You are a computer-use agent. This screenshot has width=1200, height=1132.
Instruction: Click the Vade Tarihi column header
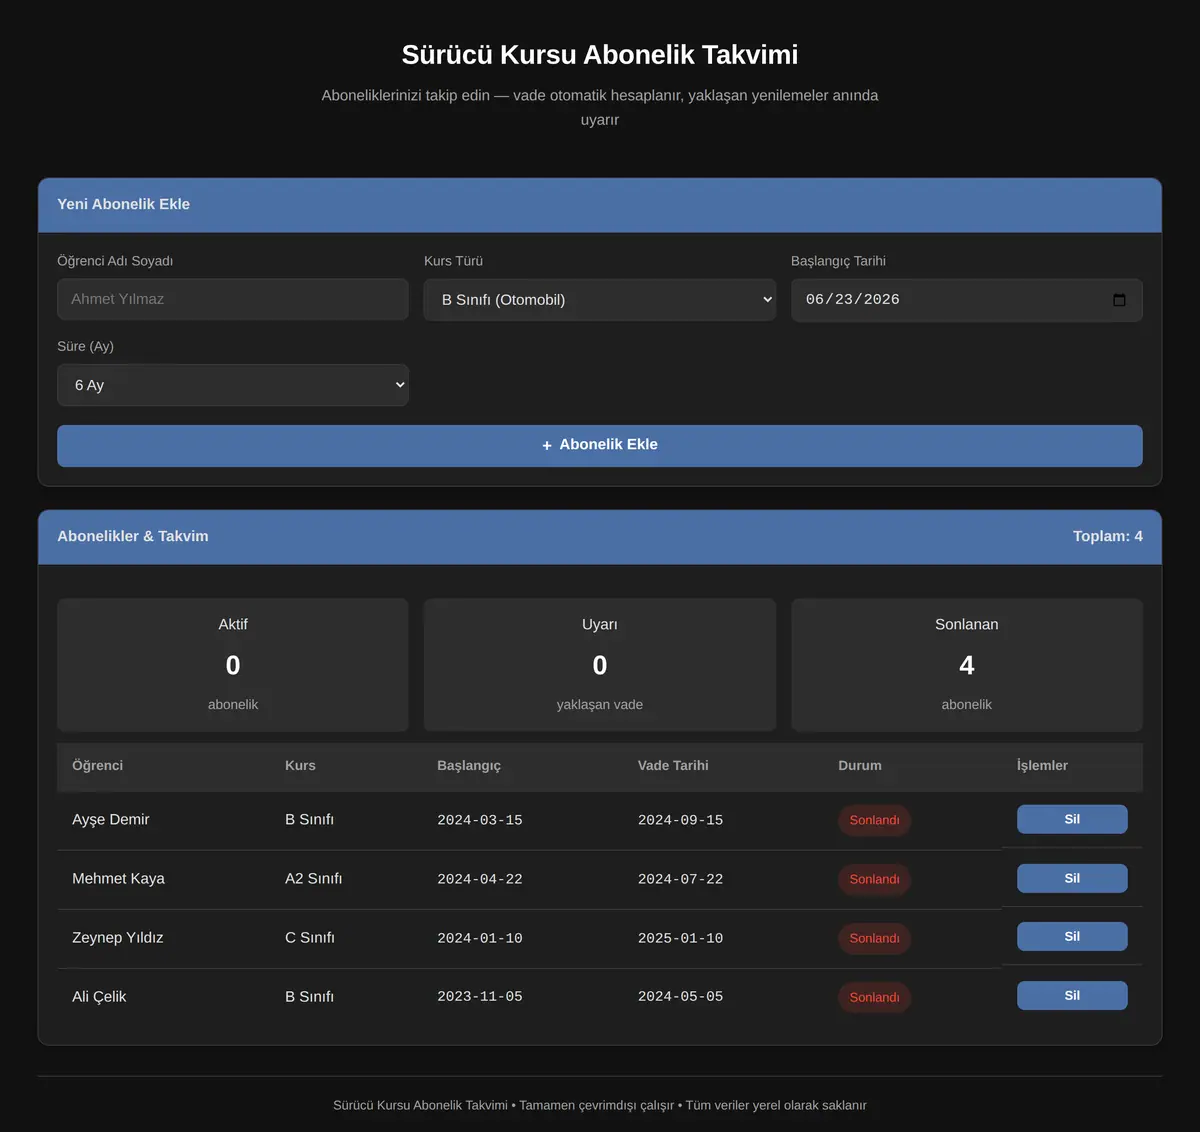(x=673, y=765)
